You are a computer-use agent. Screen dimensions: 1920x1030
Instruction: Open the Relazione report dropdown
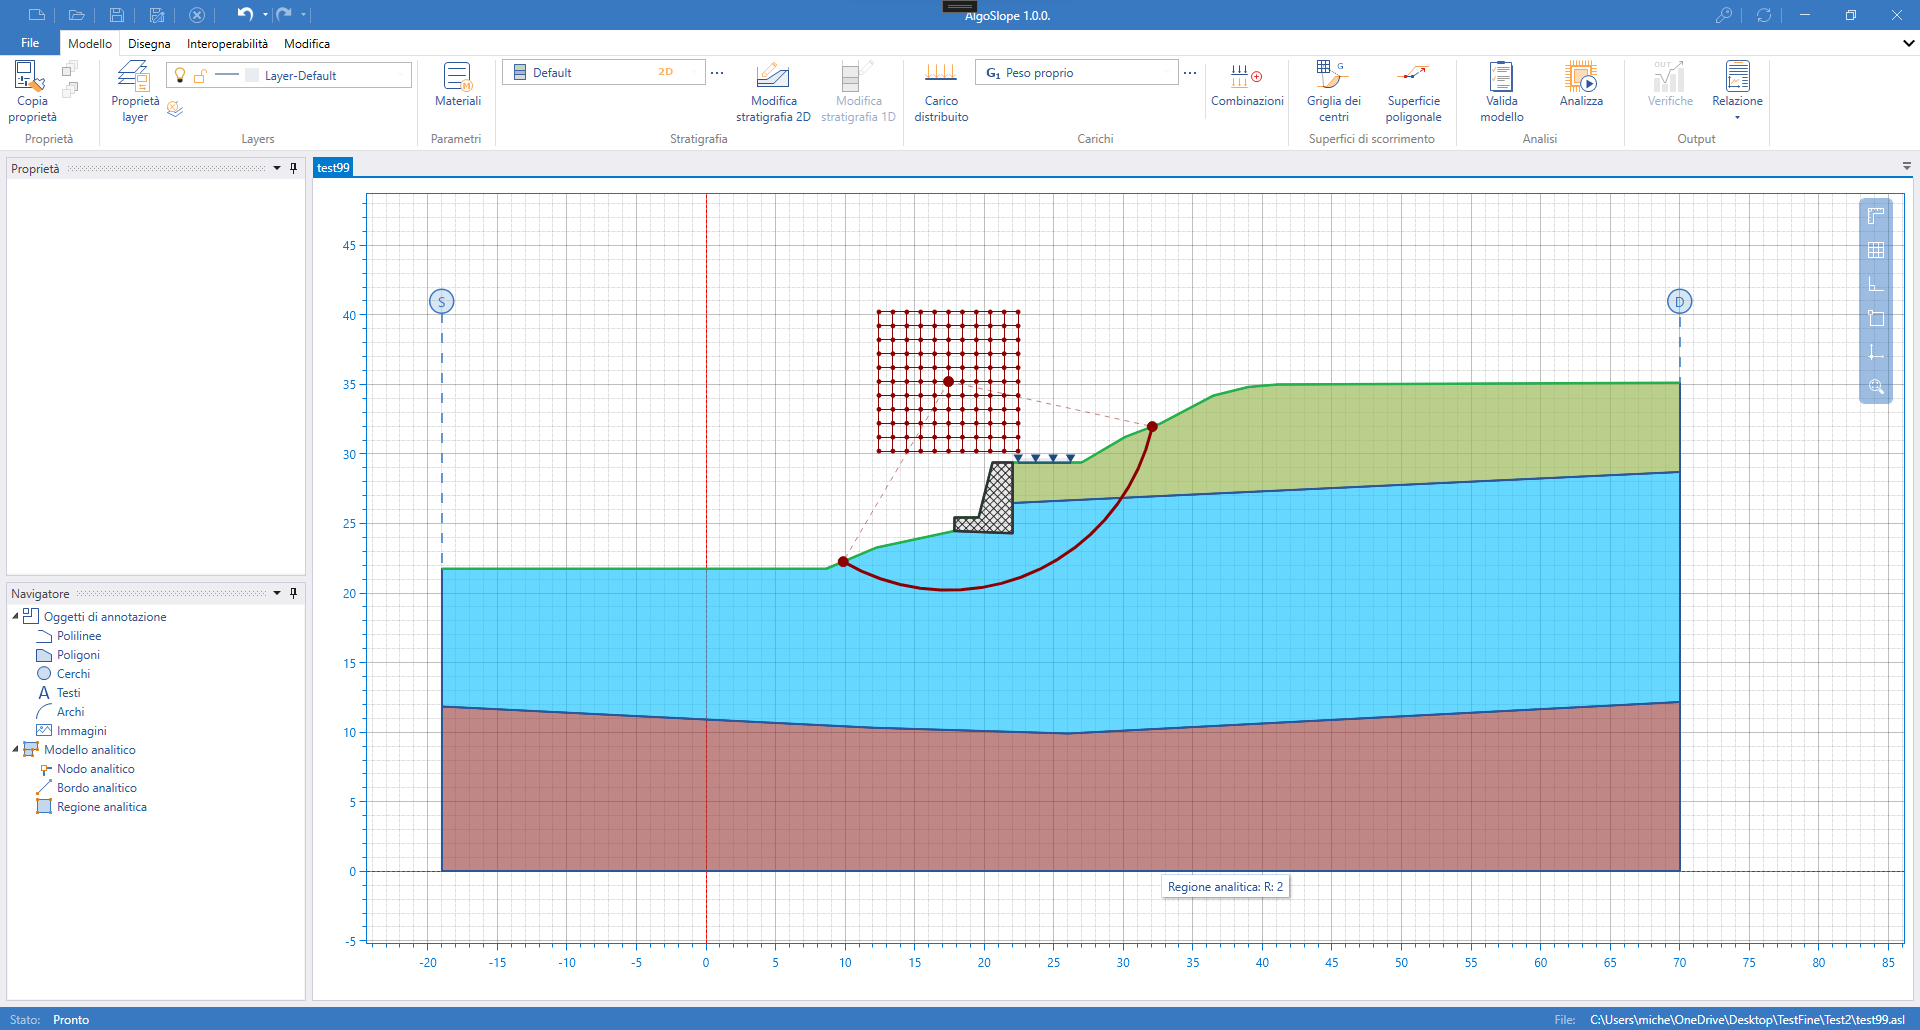1737,92
